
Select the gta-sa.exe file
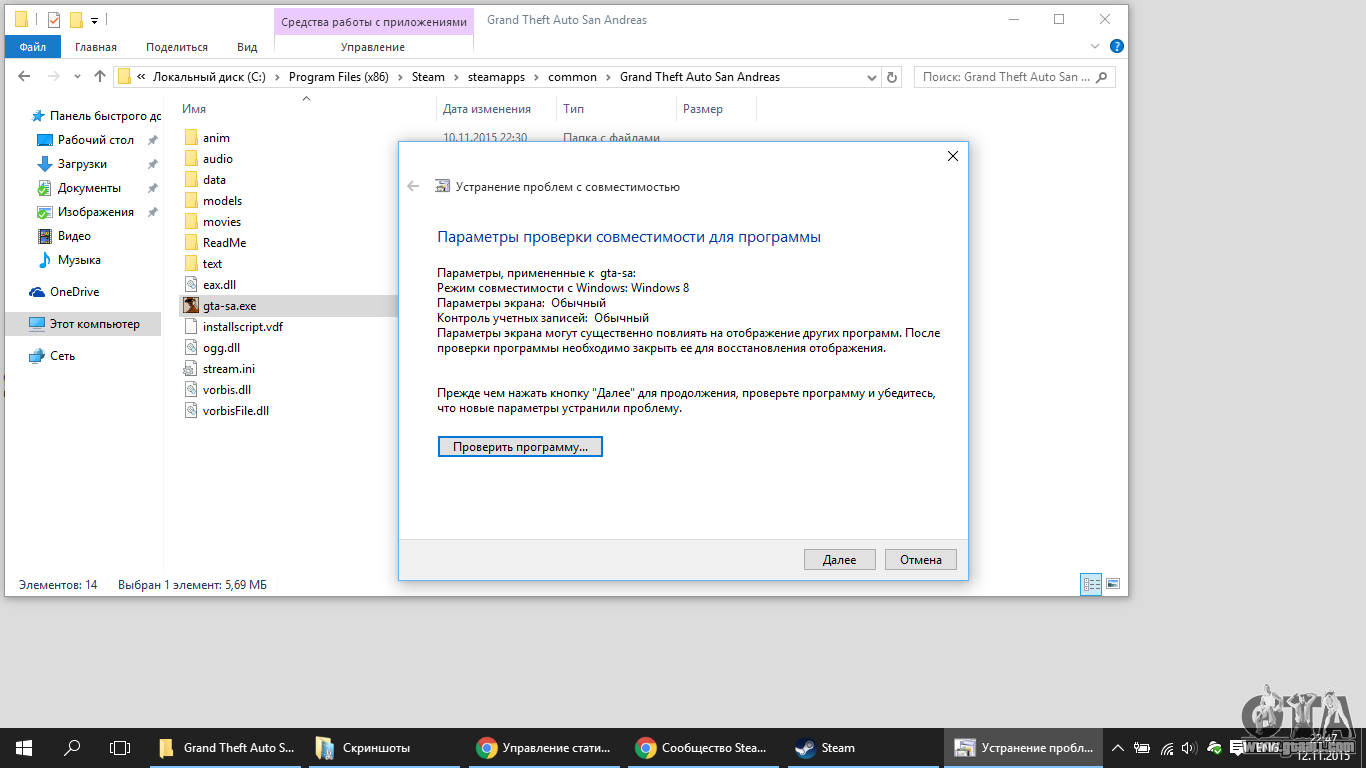[x=229, y=306]
